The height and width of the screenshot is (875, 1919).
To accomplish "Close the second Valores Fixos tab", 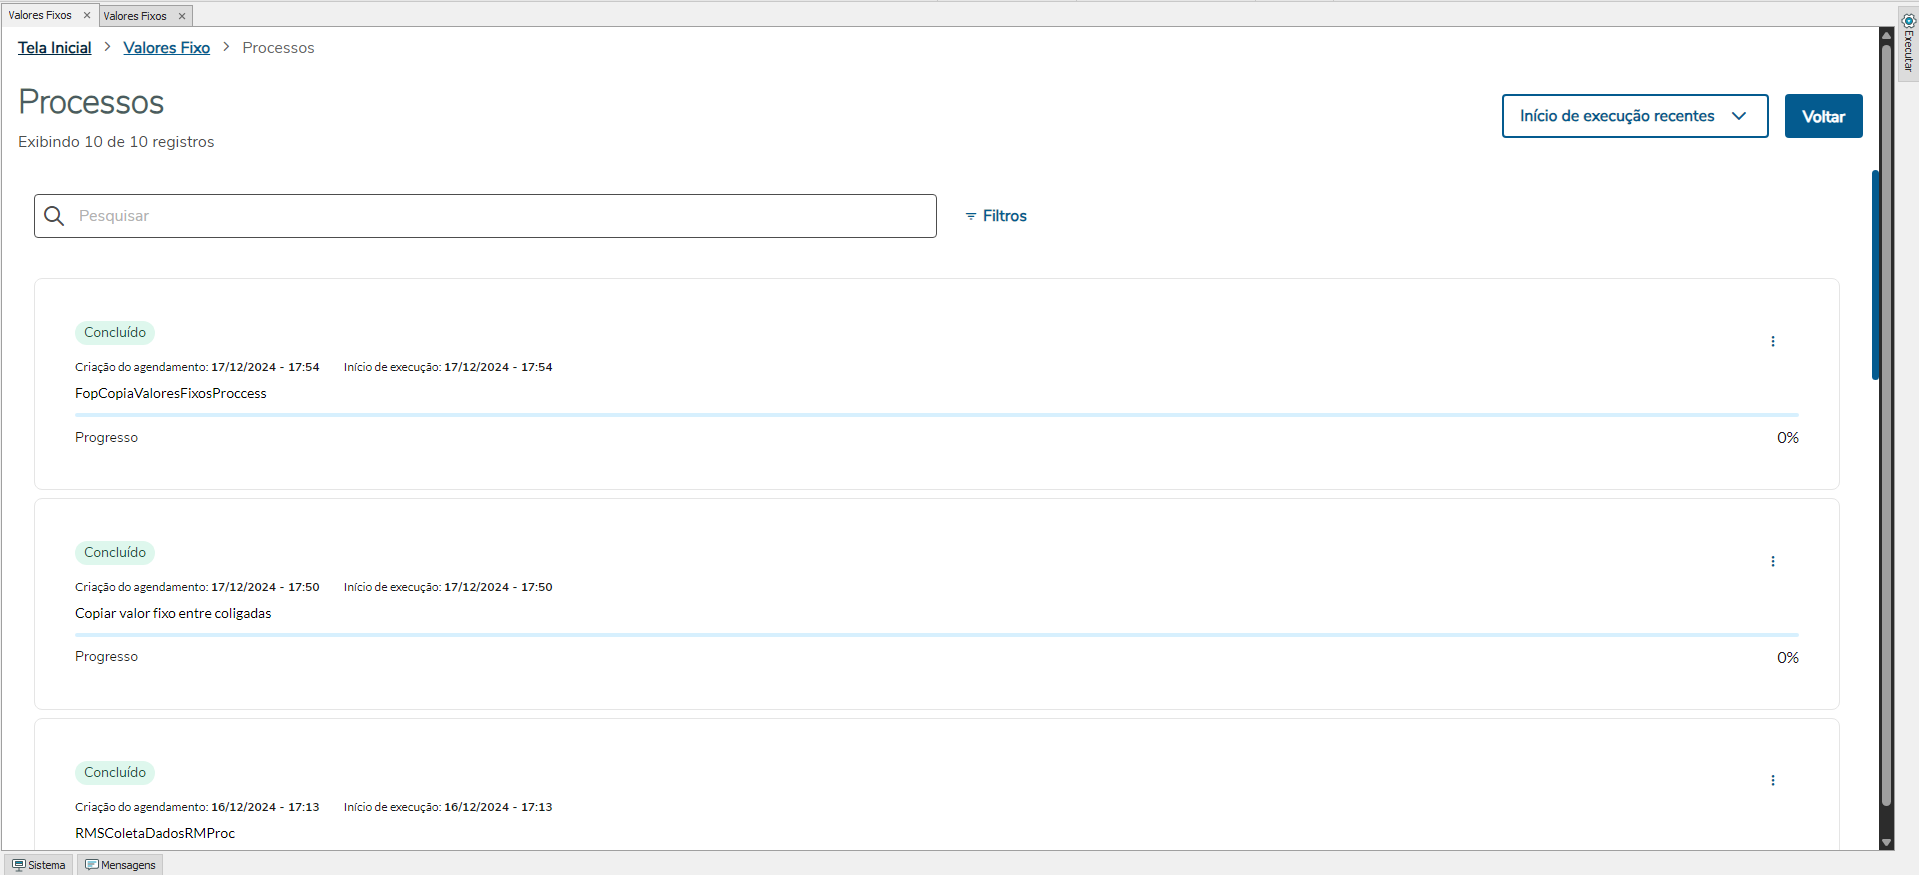I will coord(182,16).
